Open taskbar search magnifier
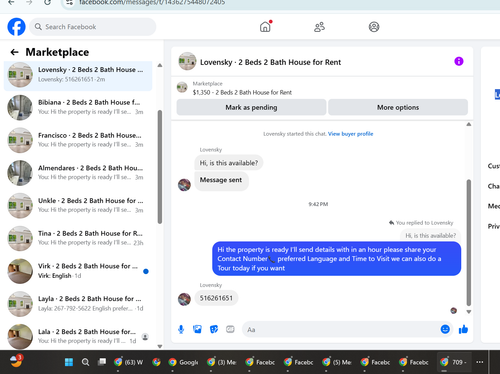500x374 pixels. point(85,362)
